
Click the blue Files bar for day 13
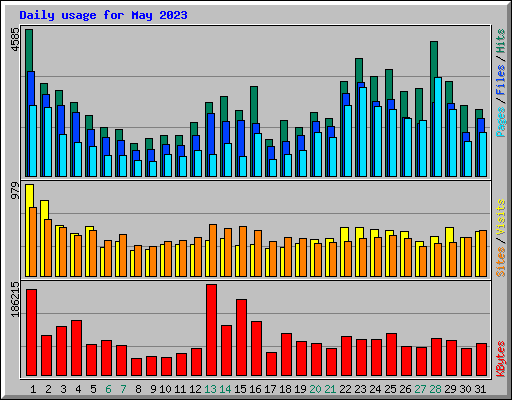[x=210, y=133]
